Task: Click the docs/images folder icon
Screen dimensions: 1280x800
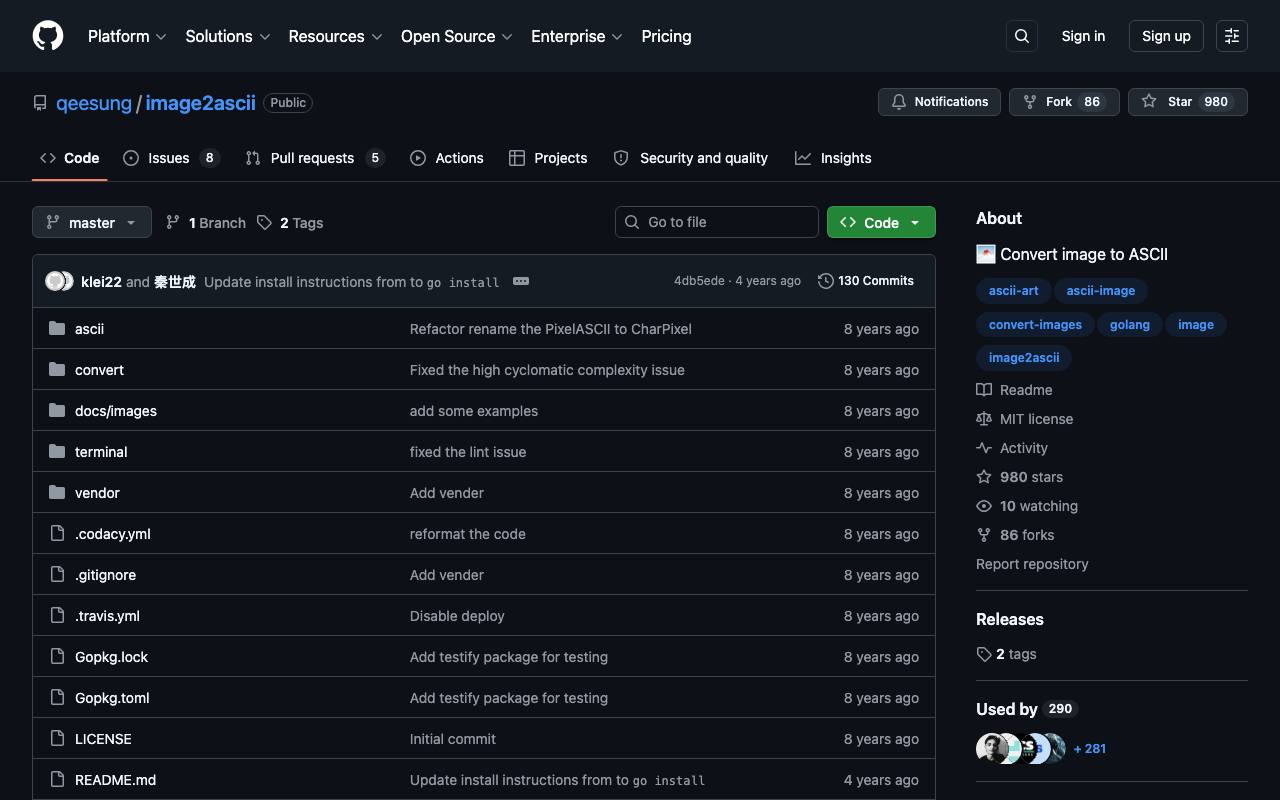Action: tap(57, 411)
